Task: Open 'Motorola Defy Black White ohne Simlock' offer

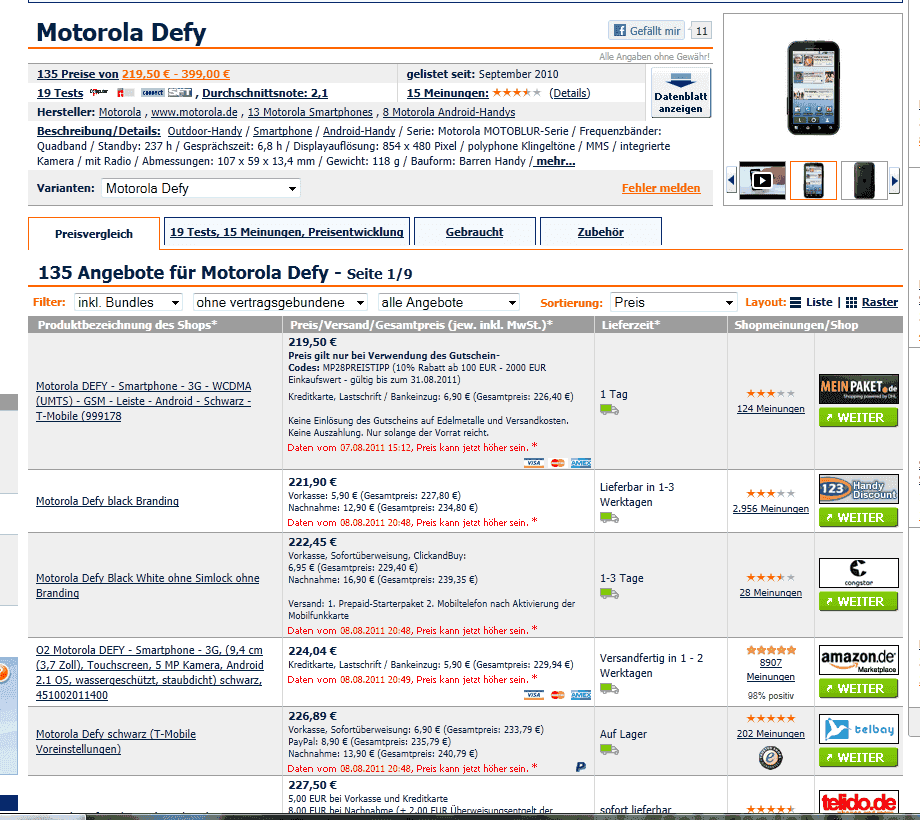Action: click(x=148, y=585)
